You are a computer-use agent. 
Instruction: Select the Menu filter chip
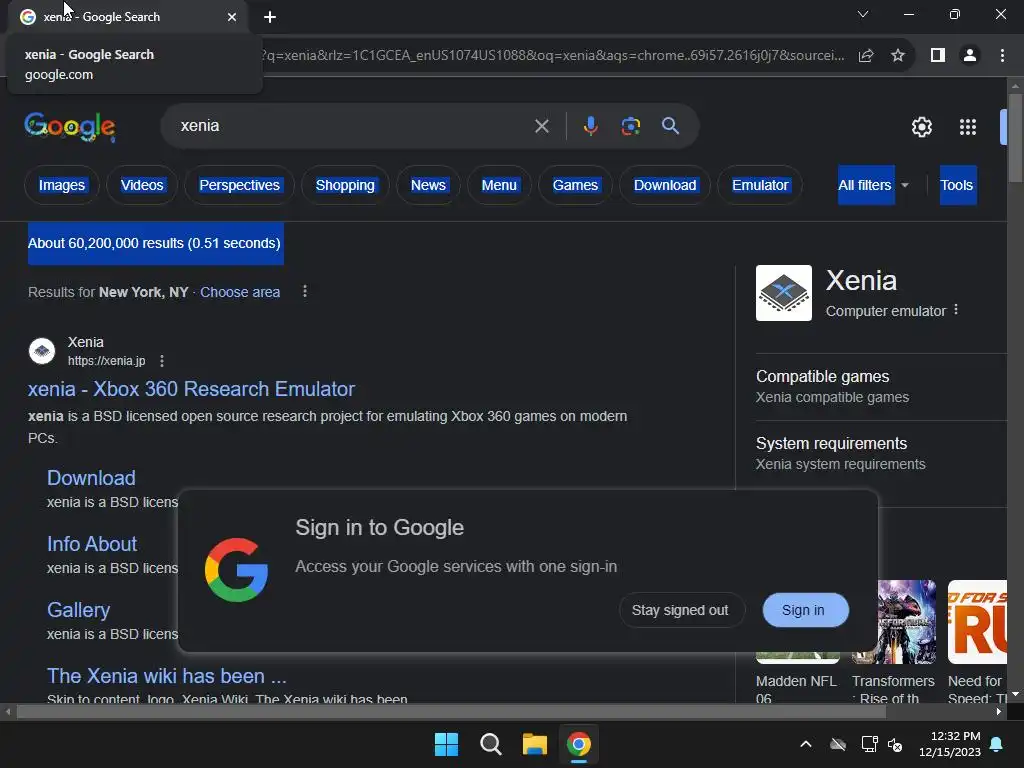499,185
